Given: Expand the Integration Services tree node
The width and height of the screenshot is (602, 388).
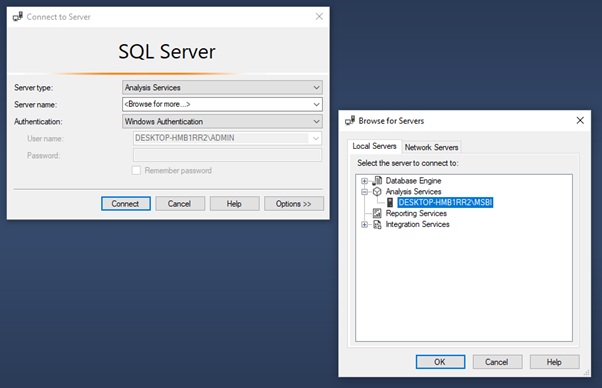Looking at the screenshot, I should click(364, 225).
